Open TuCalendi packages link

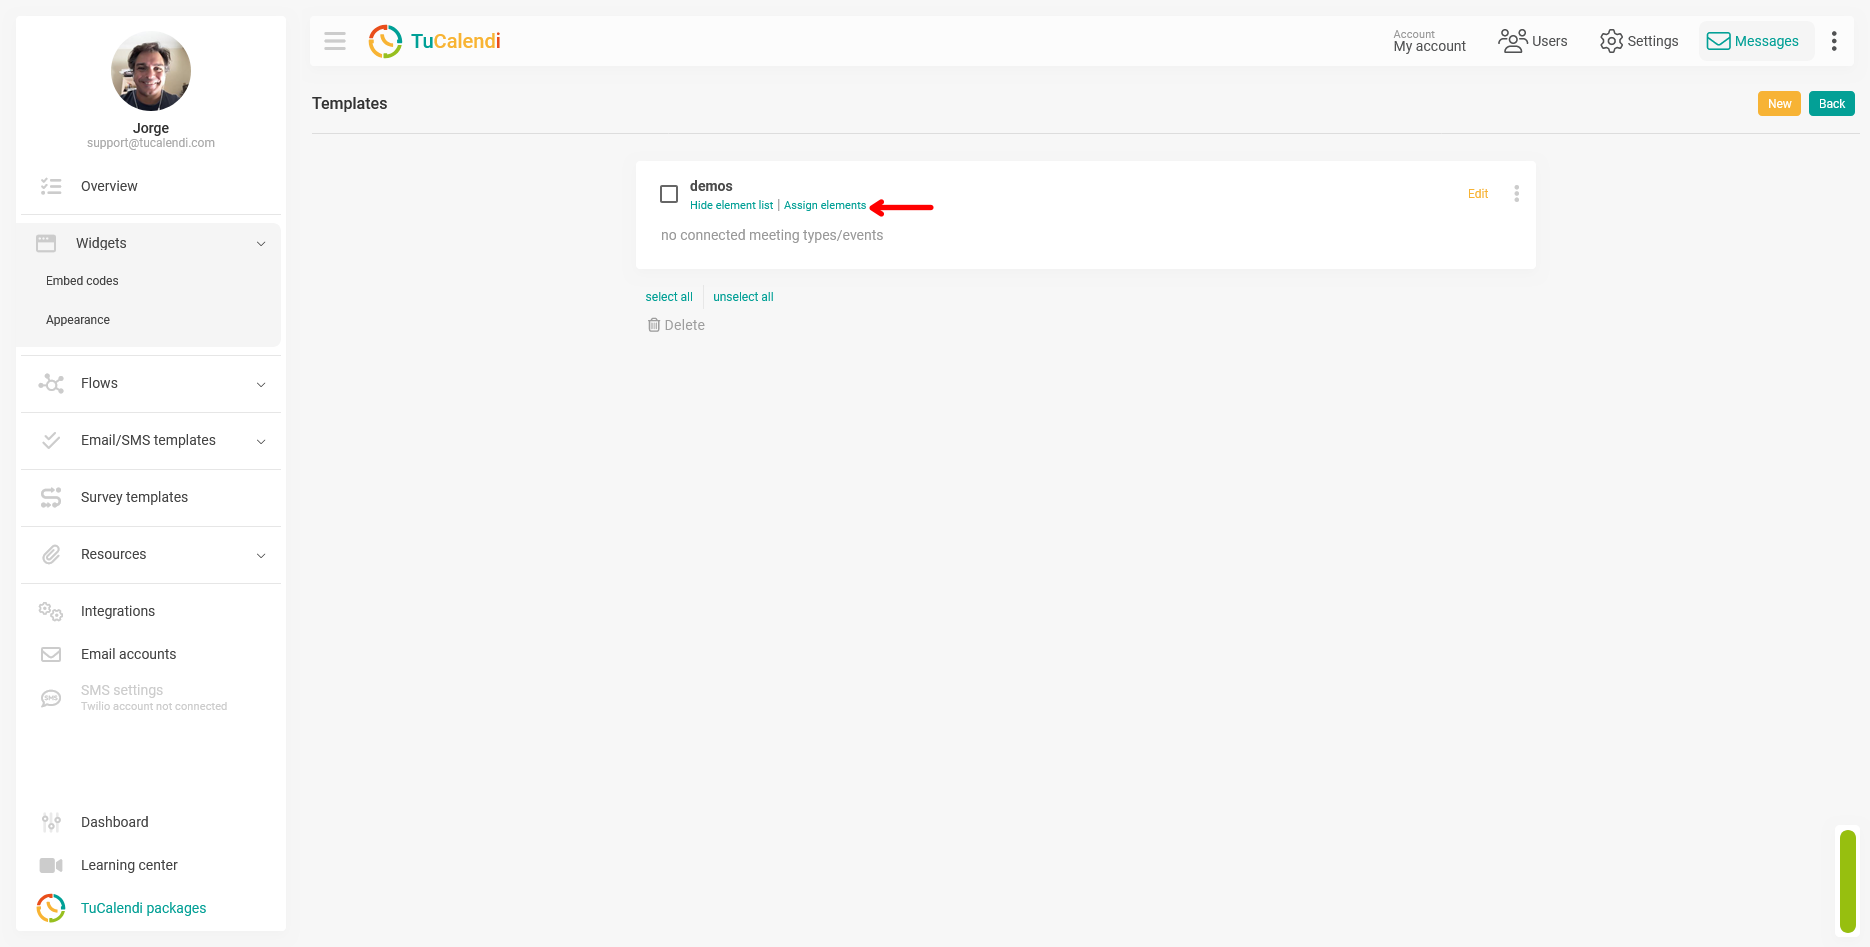click(143, 908)
